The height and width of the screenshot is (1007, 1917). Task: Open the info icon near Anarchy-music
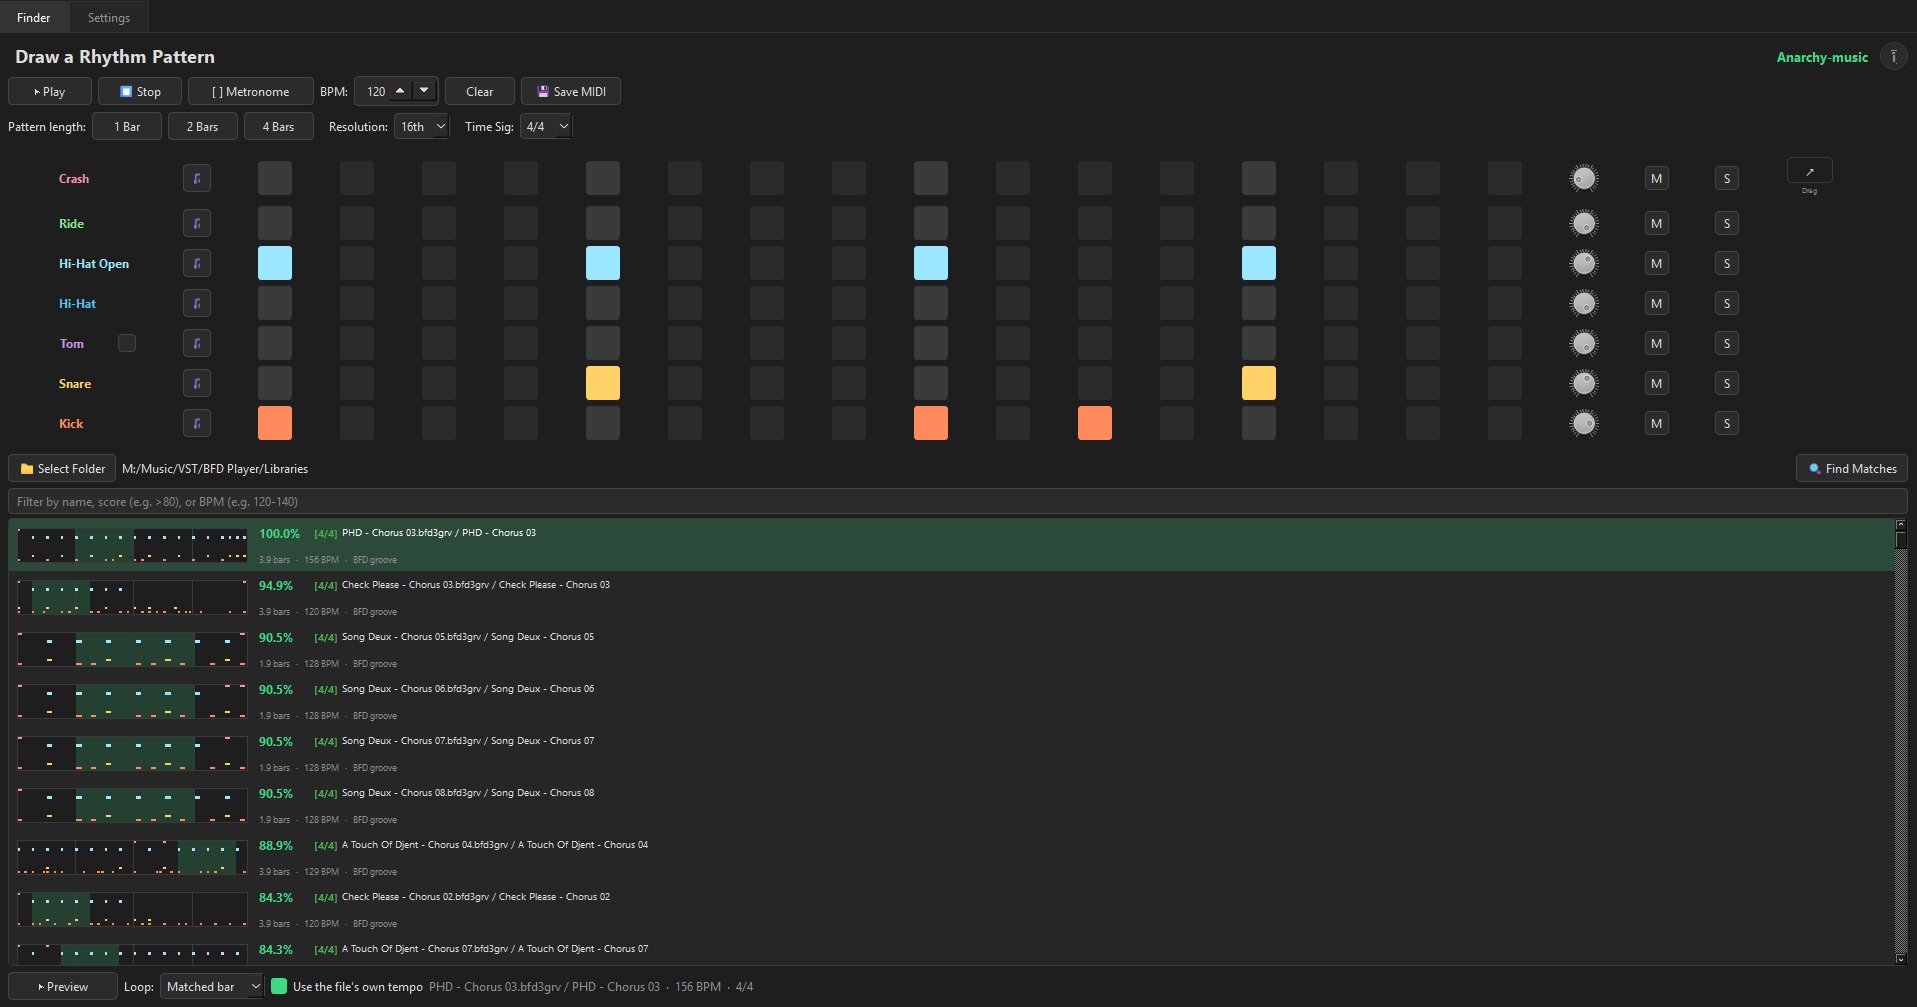pyautogui.click(x=1893, y=57)
